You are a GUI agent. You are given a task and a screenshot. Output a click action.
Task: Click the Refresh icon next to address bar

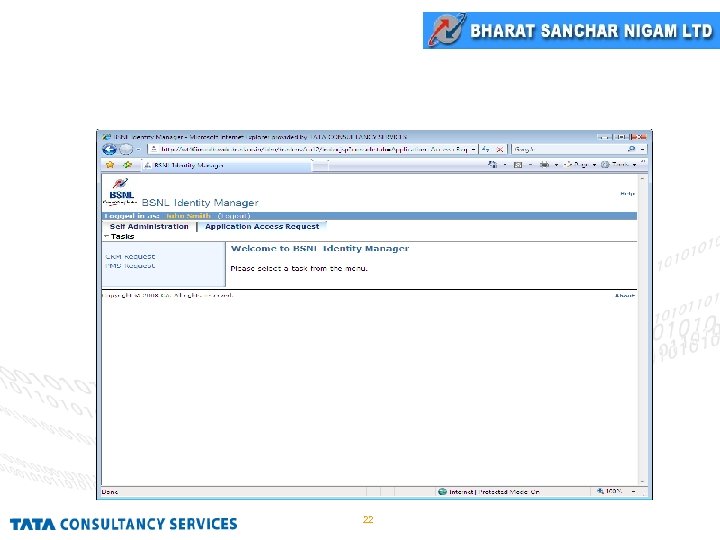(485, 149)
